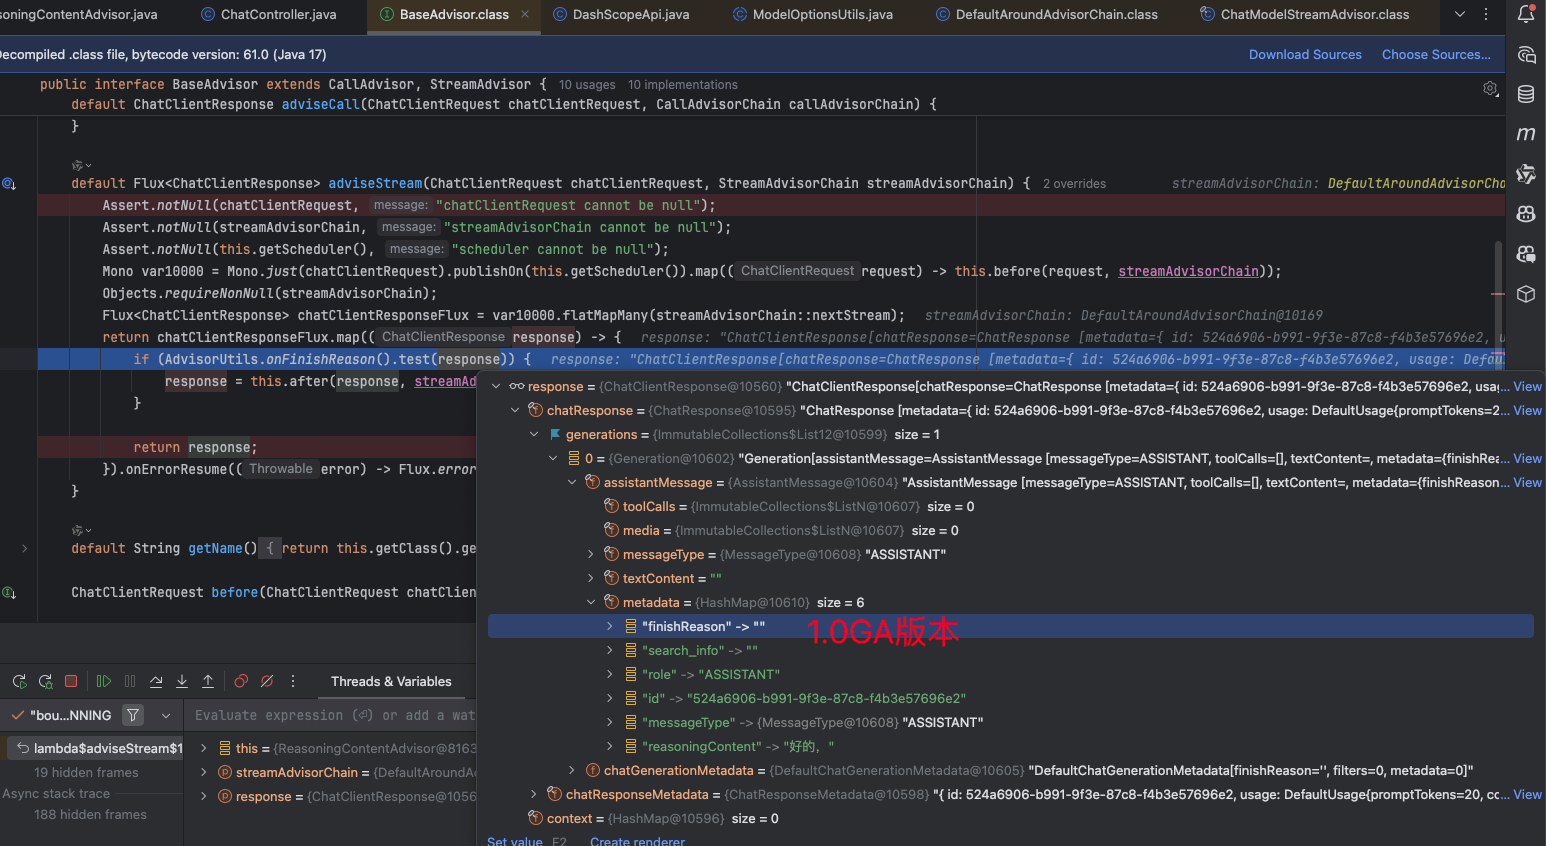Toggle the thread filter funnel button
Viewport: 1546px width, 846px height.
[133, 715]
